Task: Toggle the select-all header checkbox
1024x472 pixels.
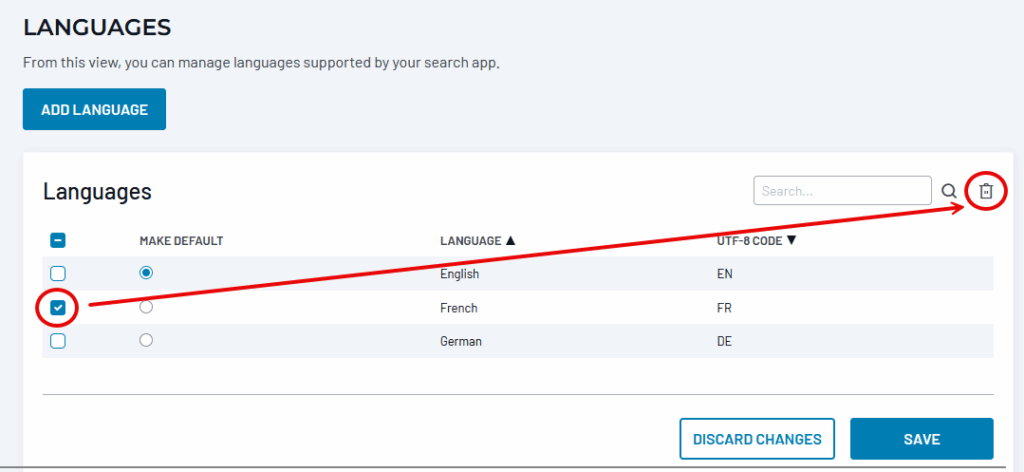Action: click(58, 241)
